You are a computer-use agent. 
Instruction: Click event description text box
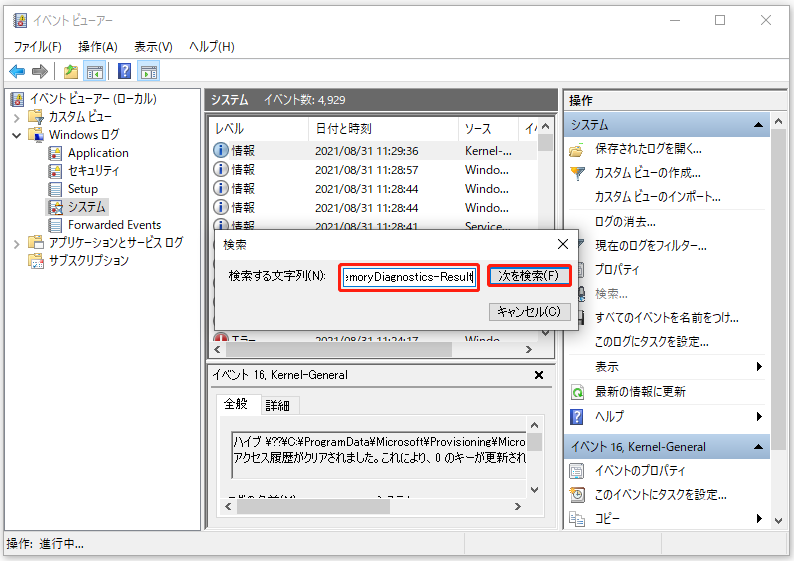378,455
